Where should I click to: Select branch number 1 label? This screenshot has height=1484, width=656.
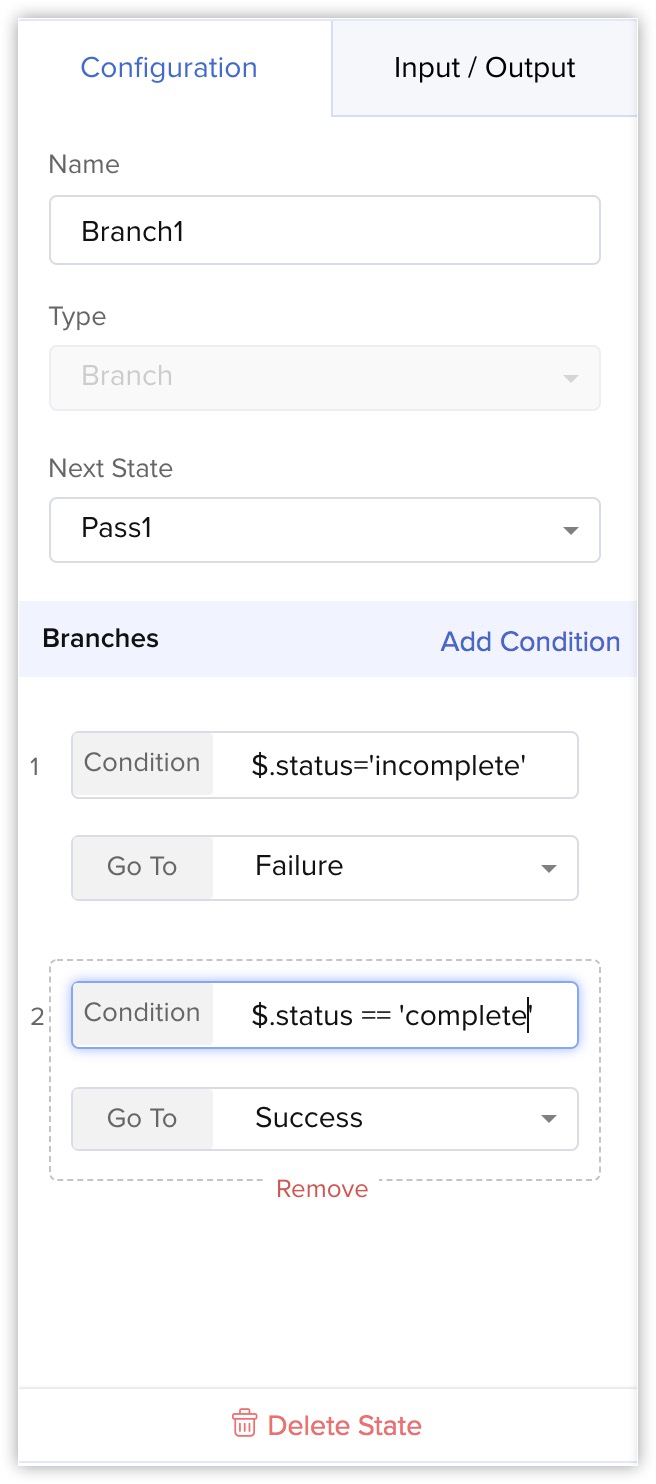click(35, 768)
